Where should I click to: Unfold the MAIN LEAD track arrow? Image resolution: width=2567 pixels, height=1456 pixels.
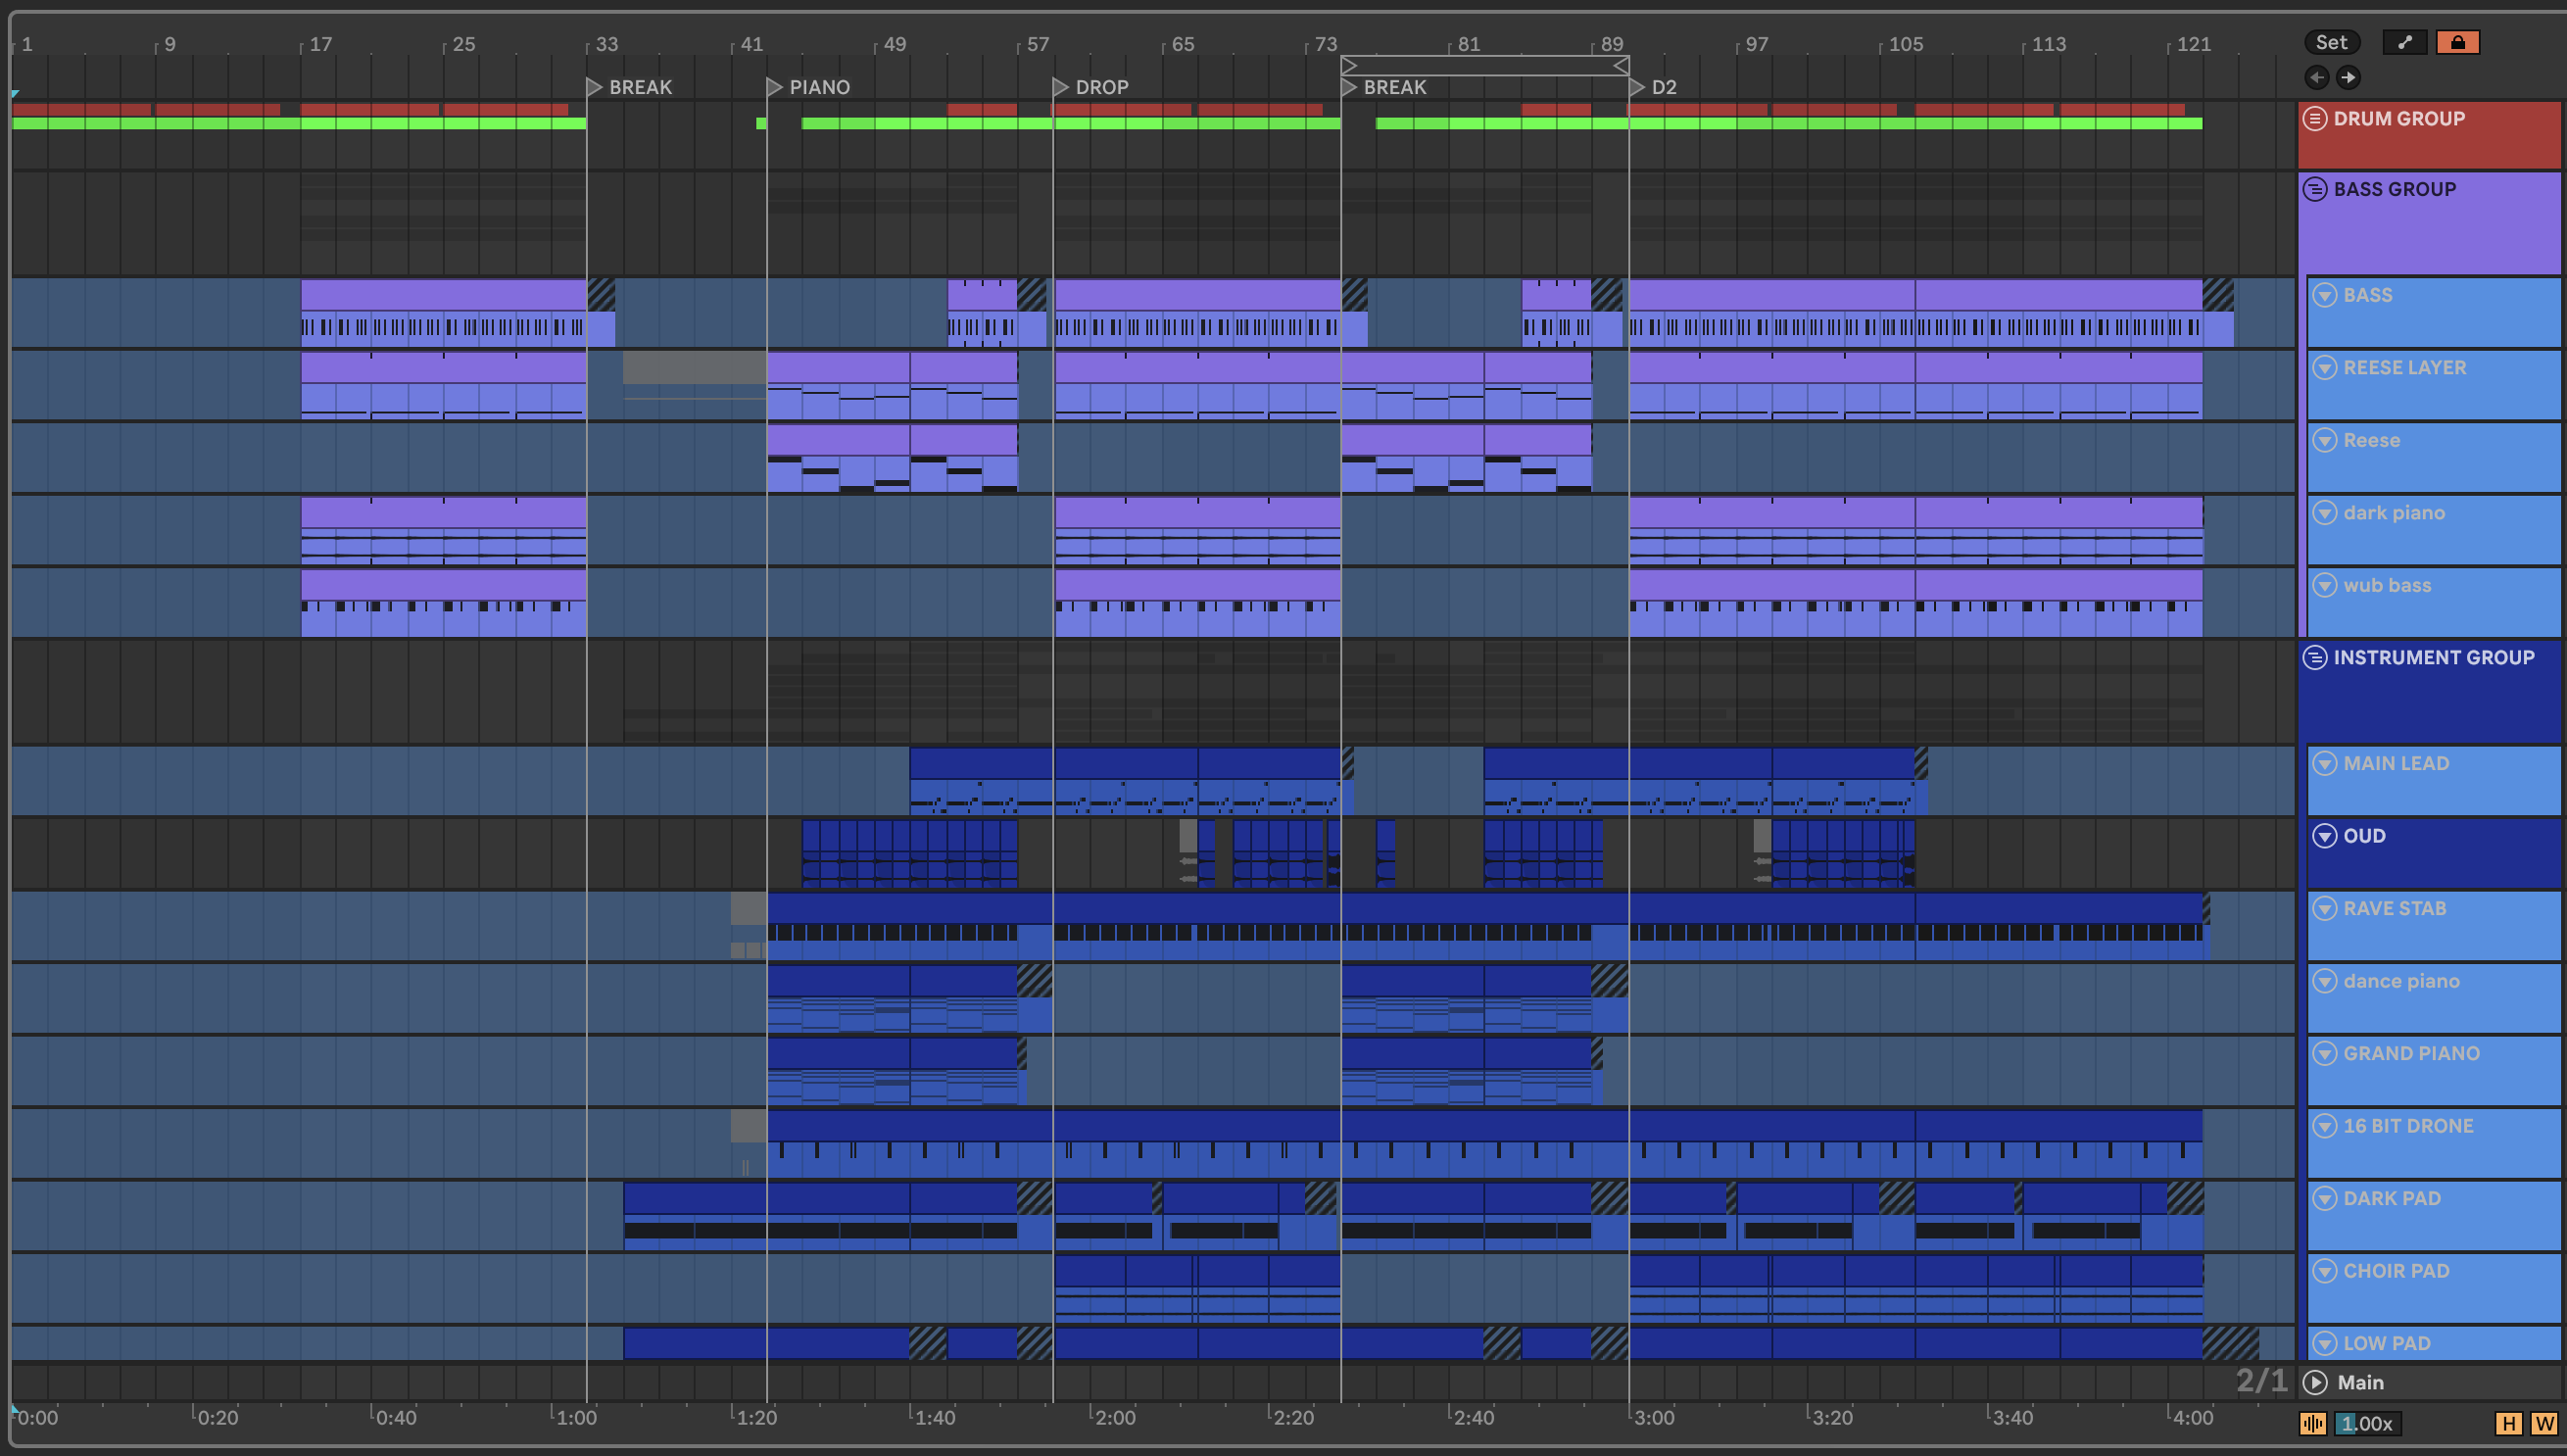(2325, 763)
